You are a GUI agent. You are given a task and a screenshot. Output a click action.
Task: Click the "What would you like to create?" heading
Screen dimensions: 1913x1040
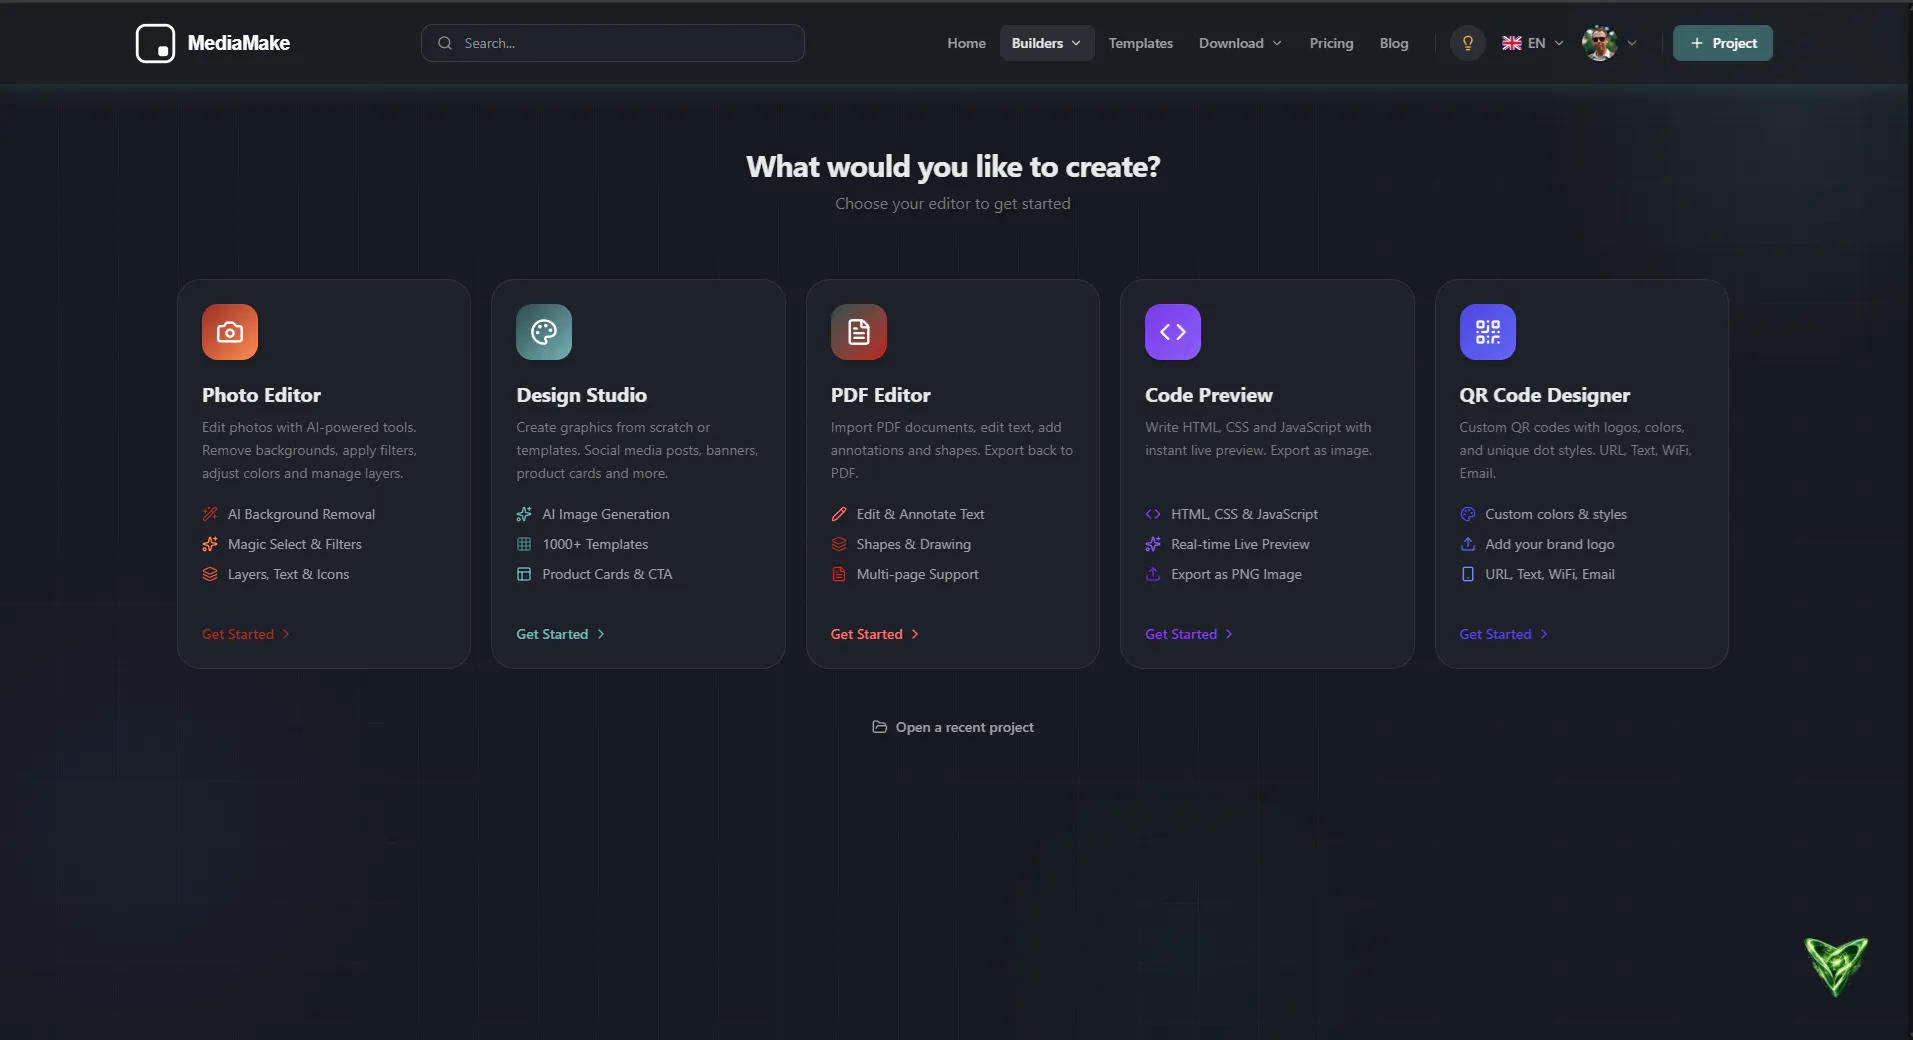(x=953, y=166)
